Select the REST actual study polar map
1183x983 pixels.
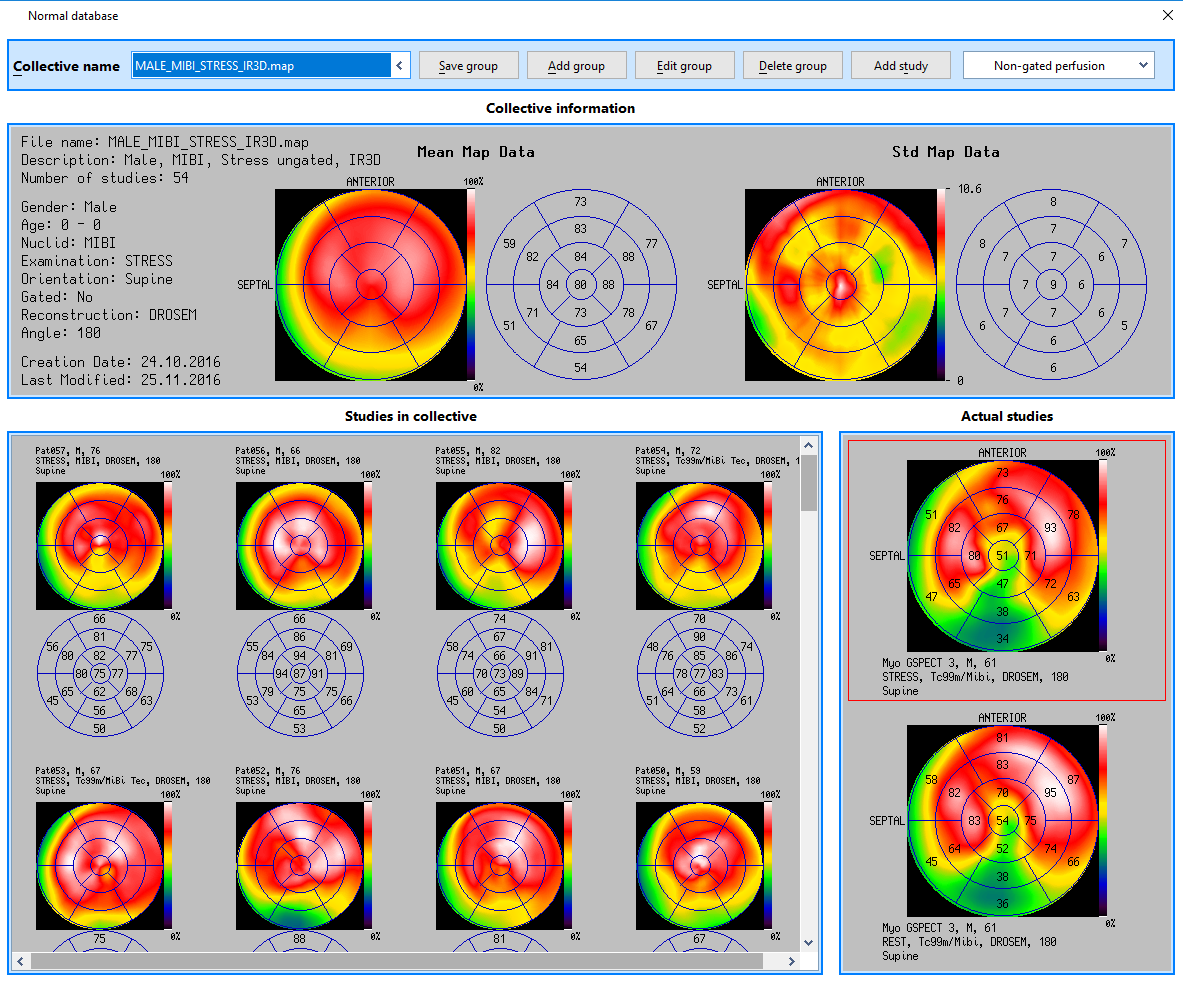(1001, 820)
